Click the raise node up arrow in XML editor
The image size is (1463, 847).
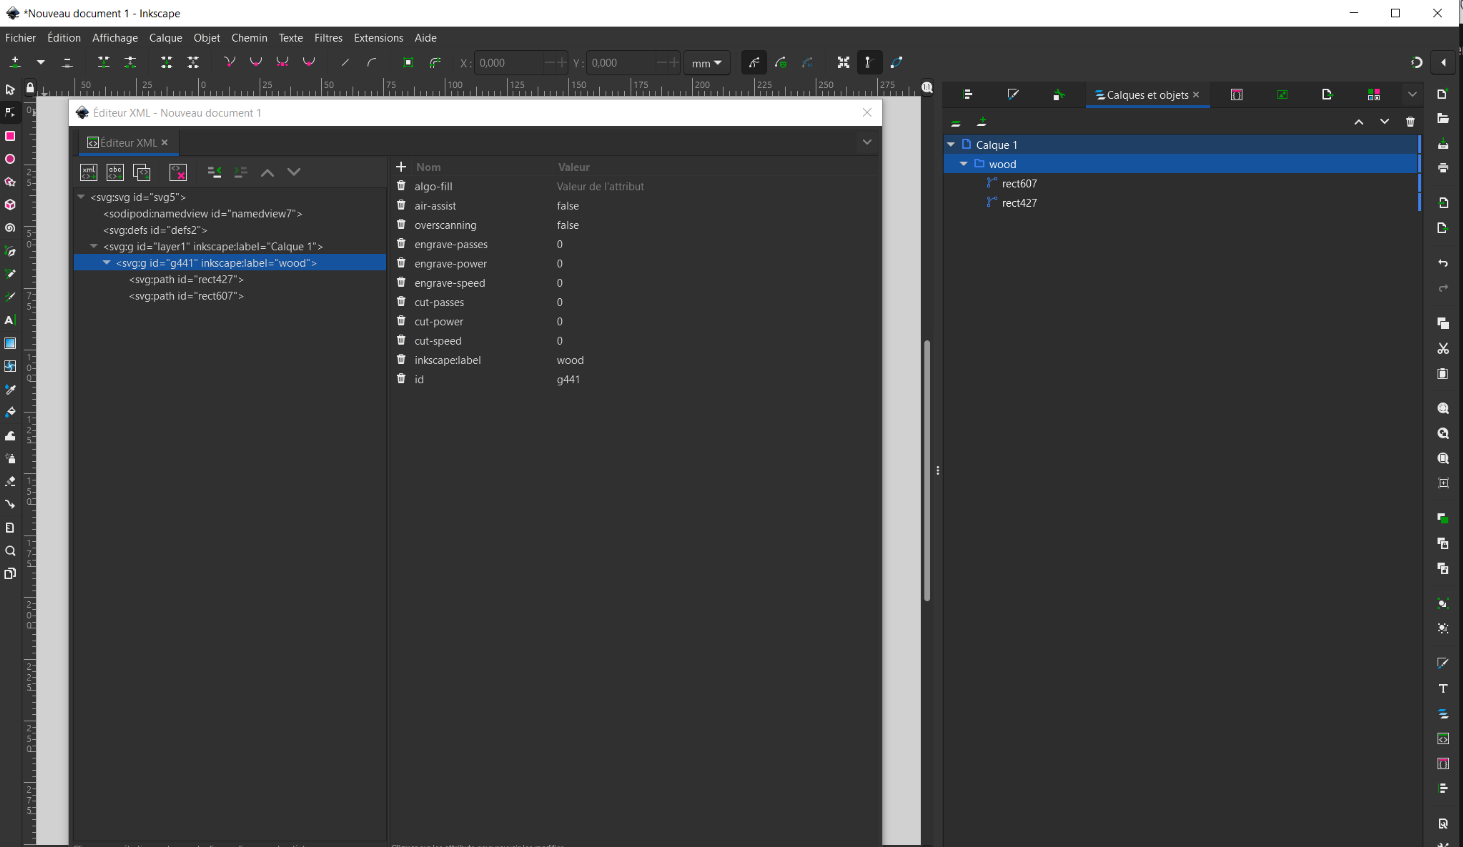pyautogui.click(x=267, y=172)
